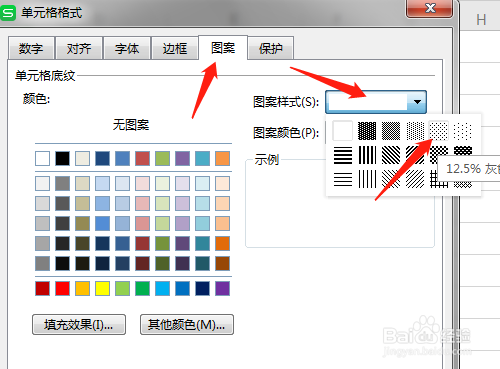This screenshot has width=500, height=369.
Task: Select the thick checkerboard crosshatch pattern
Action: coord(439,155)
